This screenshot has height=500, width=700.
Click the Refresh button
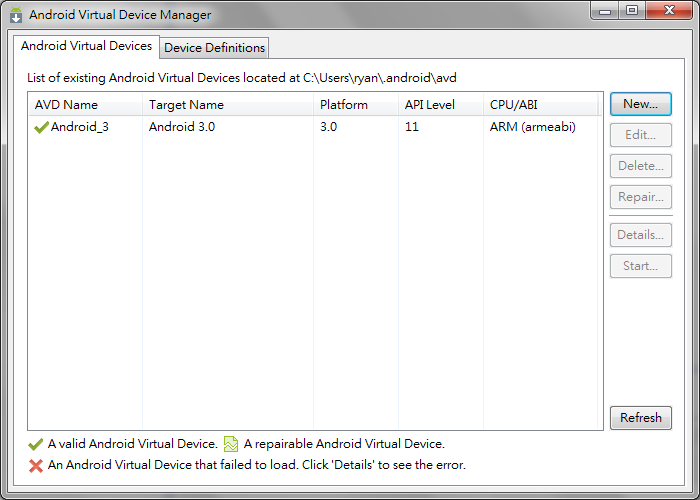click(641, 418)
